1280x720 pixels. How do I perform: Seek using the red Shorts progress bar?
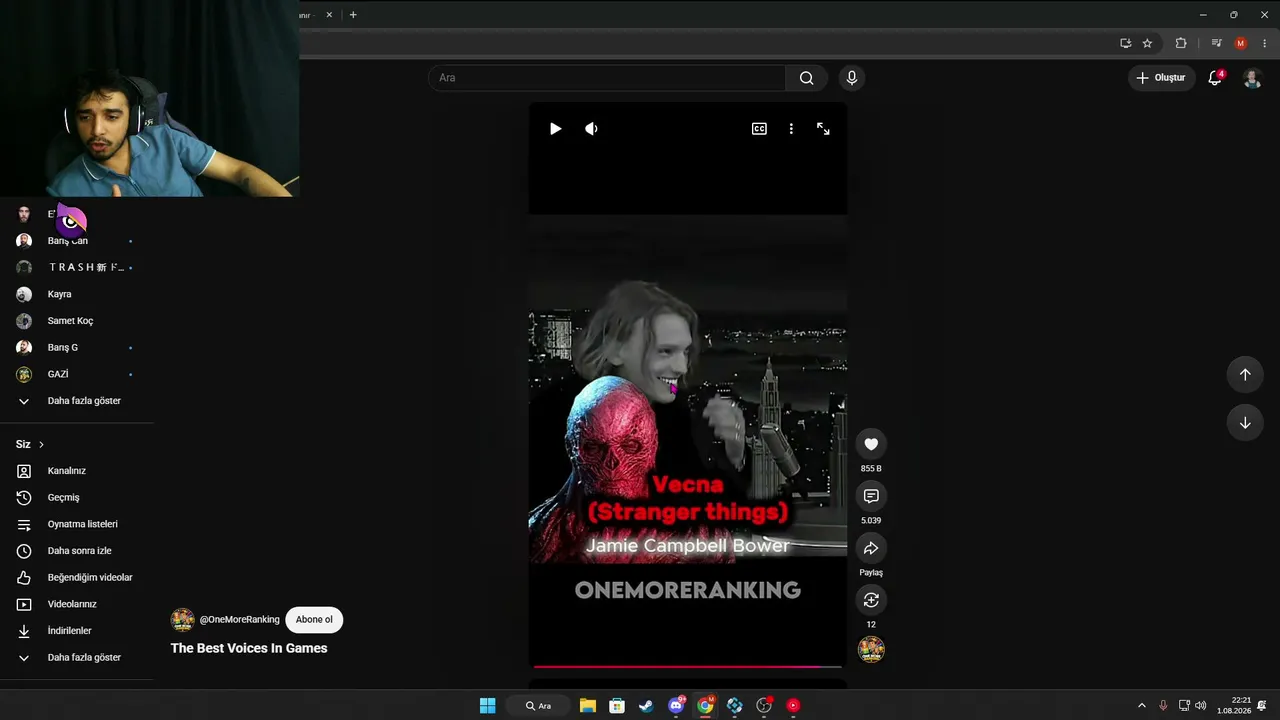688,666
